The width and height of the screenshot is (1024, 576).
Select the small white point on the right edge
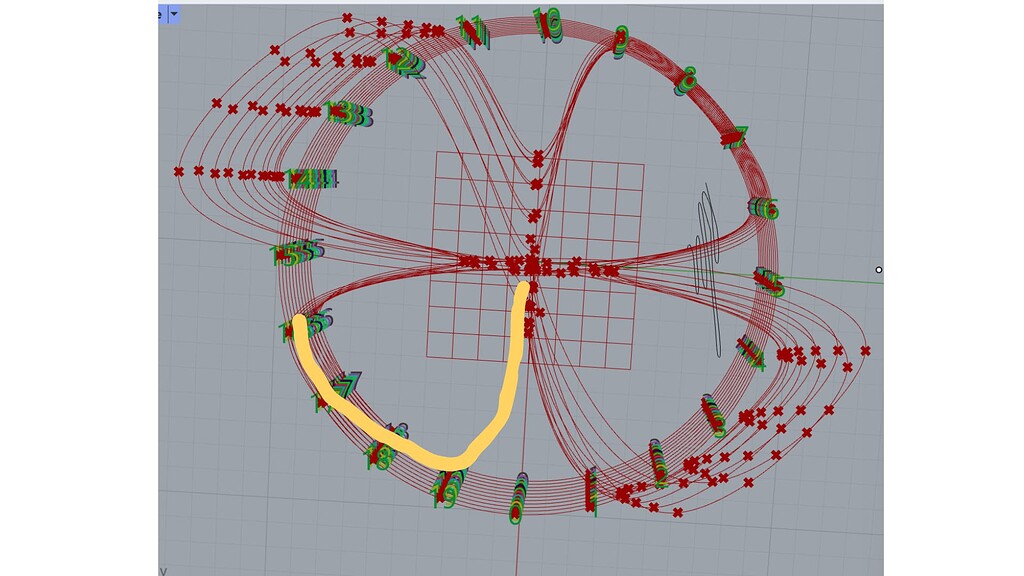879,270
